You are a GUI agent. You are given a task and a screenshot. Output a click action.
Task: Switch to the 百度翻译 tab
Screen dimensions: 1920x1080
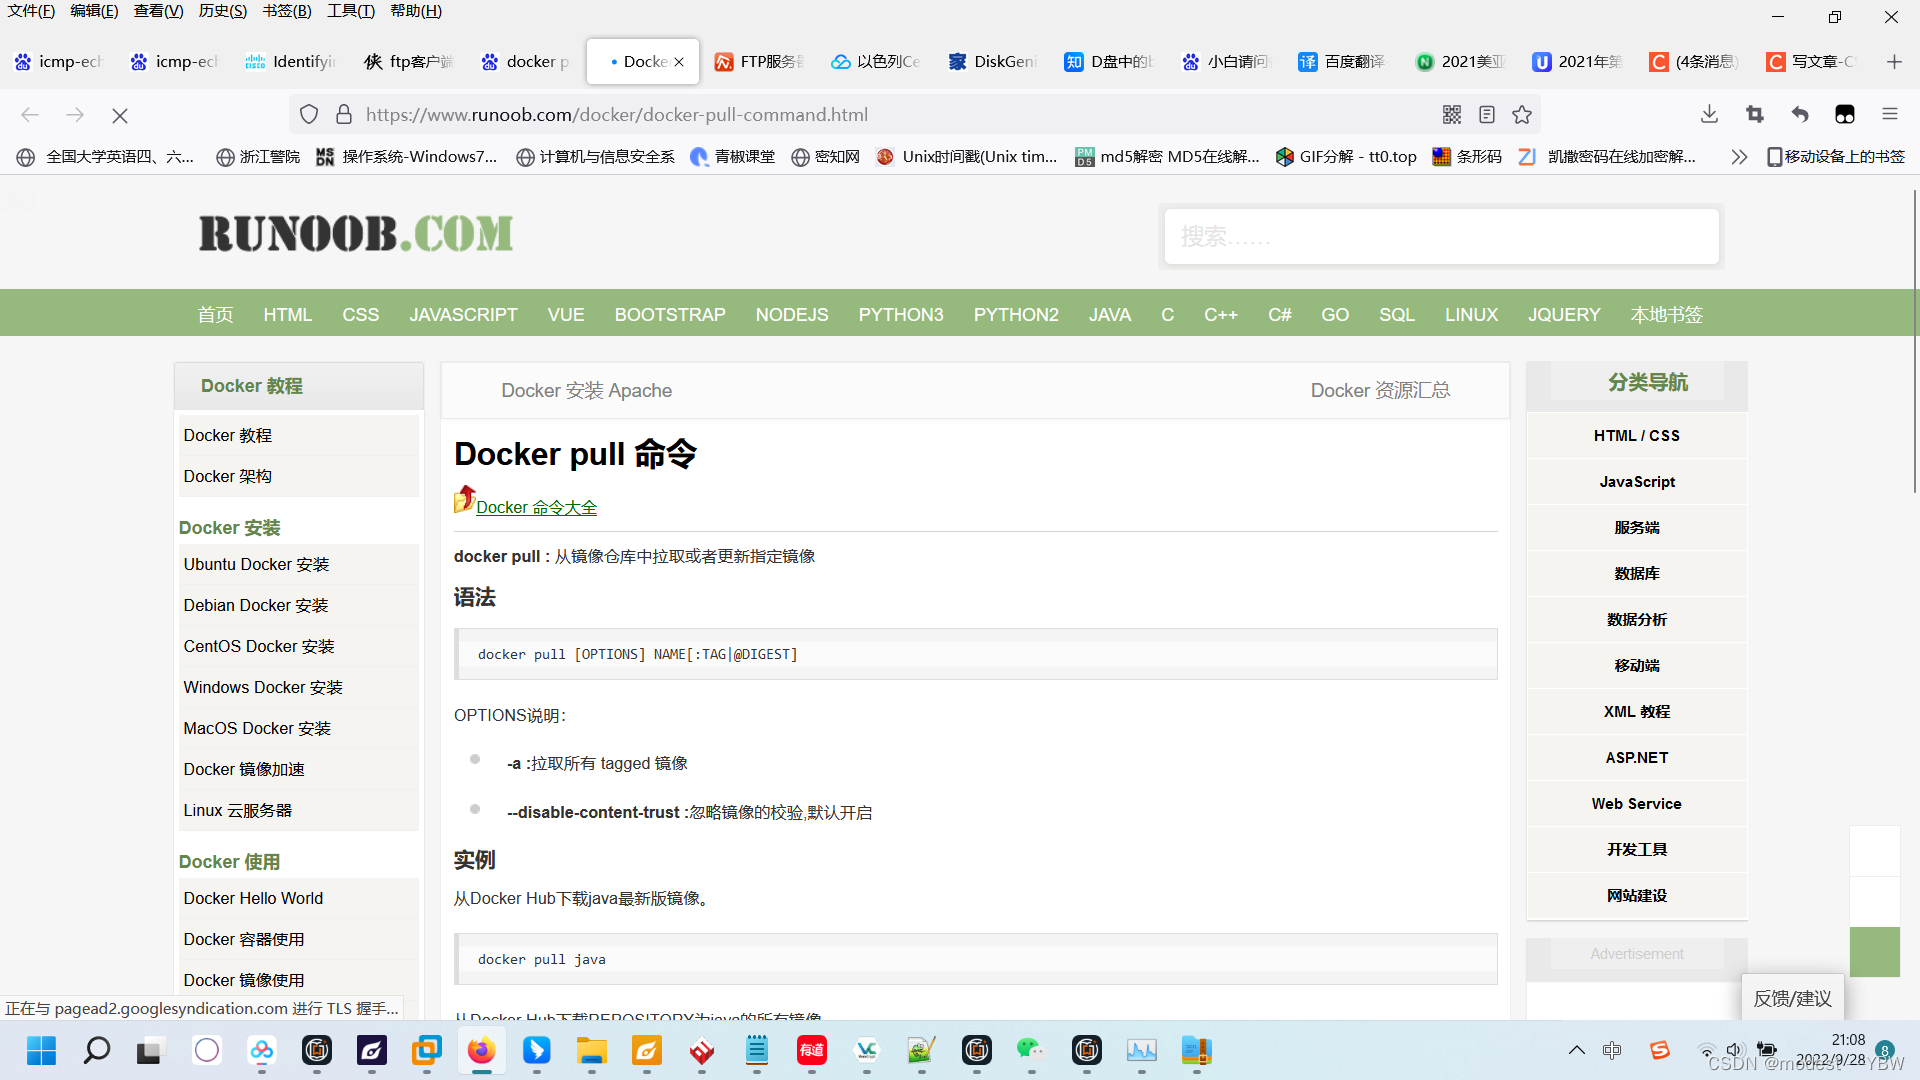click(x=1342, y=62)
